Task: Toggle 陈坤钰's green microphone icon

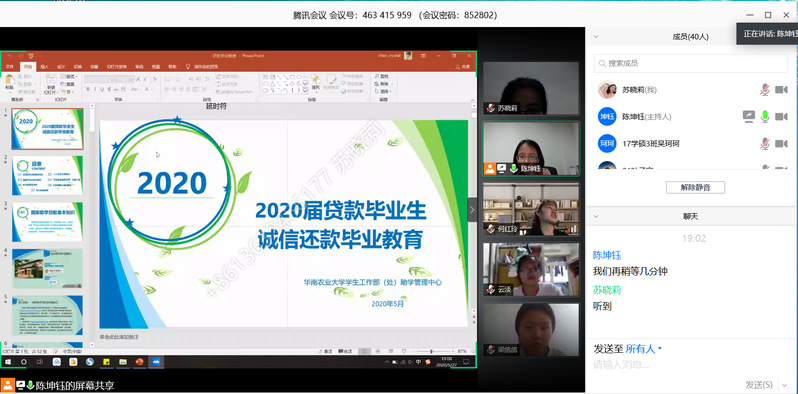Action: (x=764, y=117)
